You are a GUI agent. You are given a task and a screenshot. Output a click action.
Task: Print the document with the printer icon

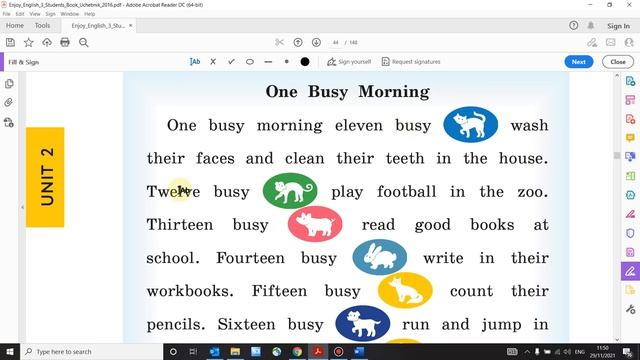pos(65,42)
